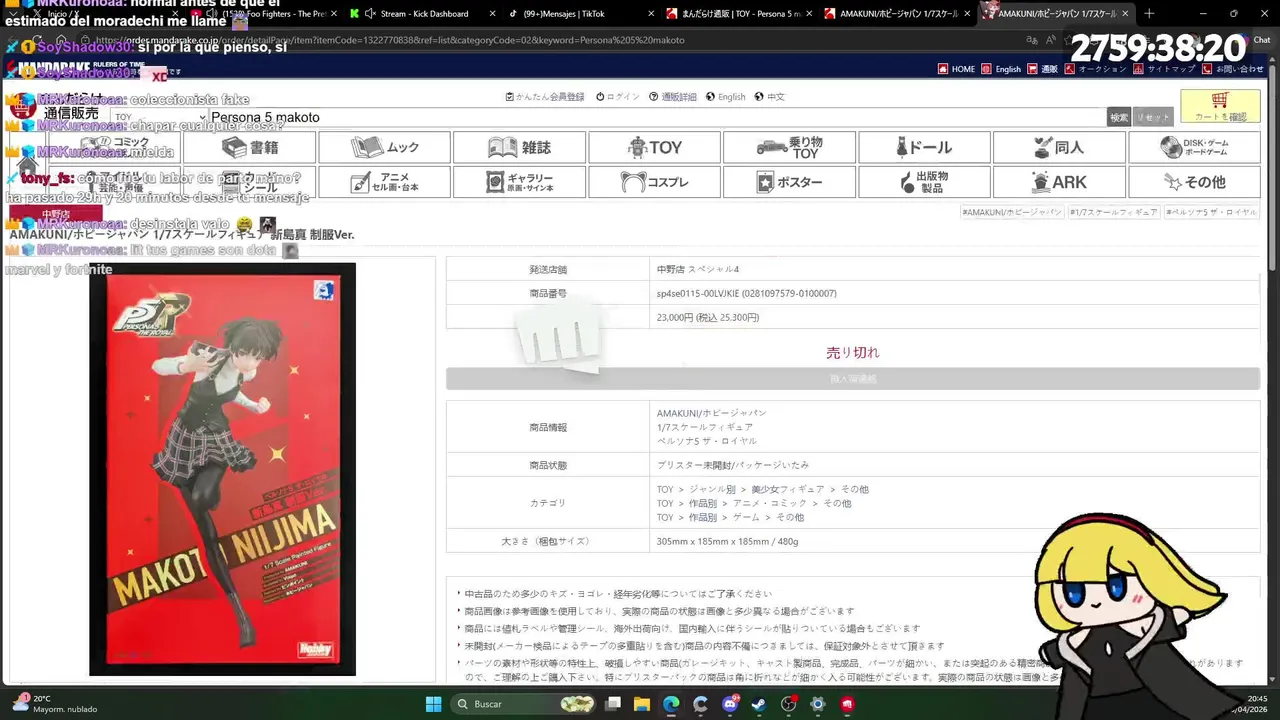This screenshot has width=1280, height=720.
Task: Select English next to the globe icon
Action: (725, 97)
